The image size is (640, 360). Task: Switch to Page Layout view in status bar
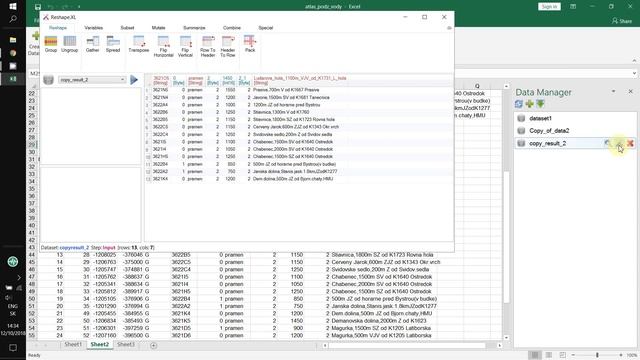pos(549,355)
